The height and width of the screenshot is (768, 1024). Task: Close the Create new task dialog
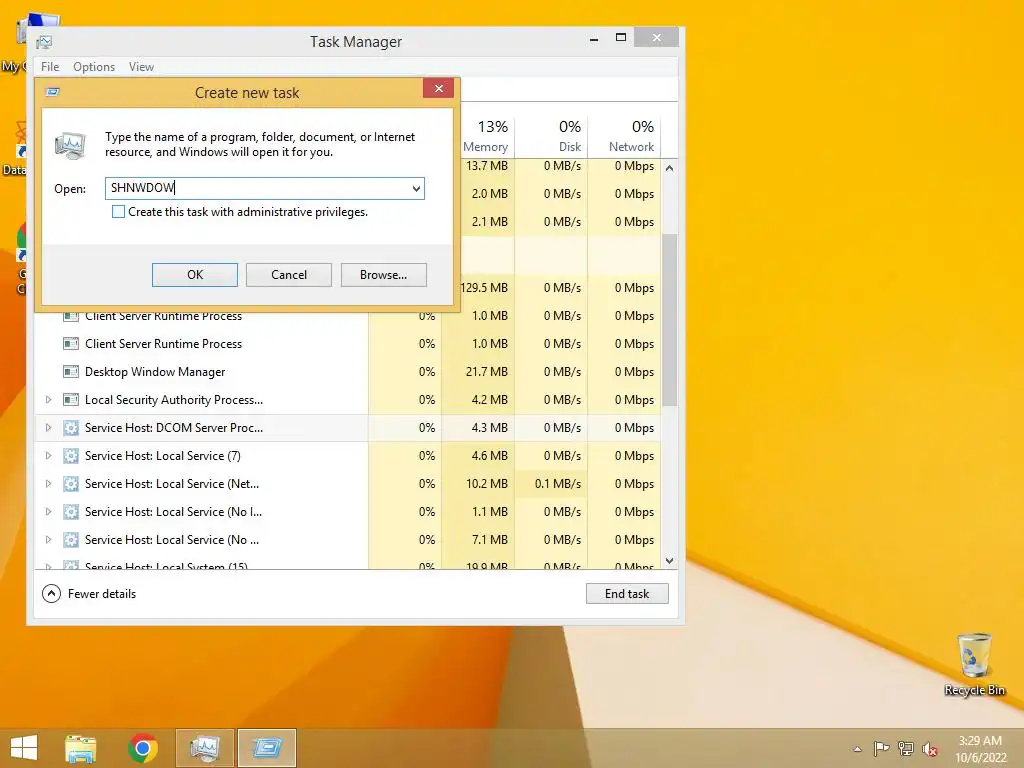click(x=439, y=88)
